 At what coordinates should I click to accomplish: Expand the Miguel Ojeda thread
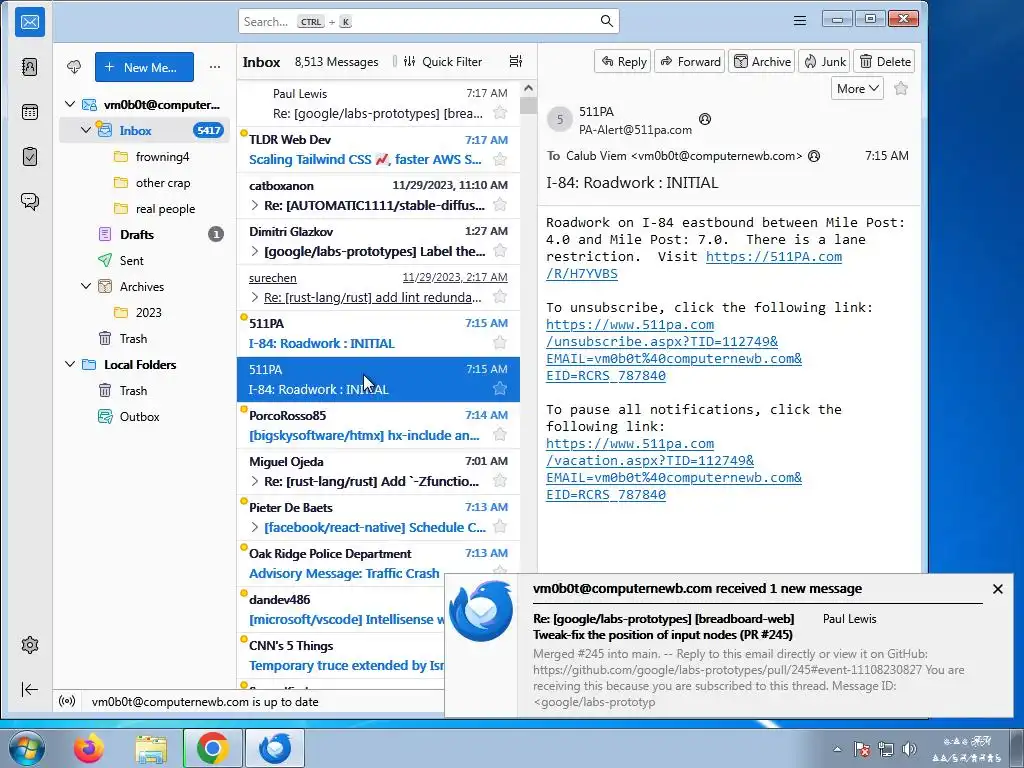click(x=255, y=481)
